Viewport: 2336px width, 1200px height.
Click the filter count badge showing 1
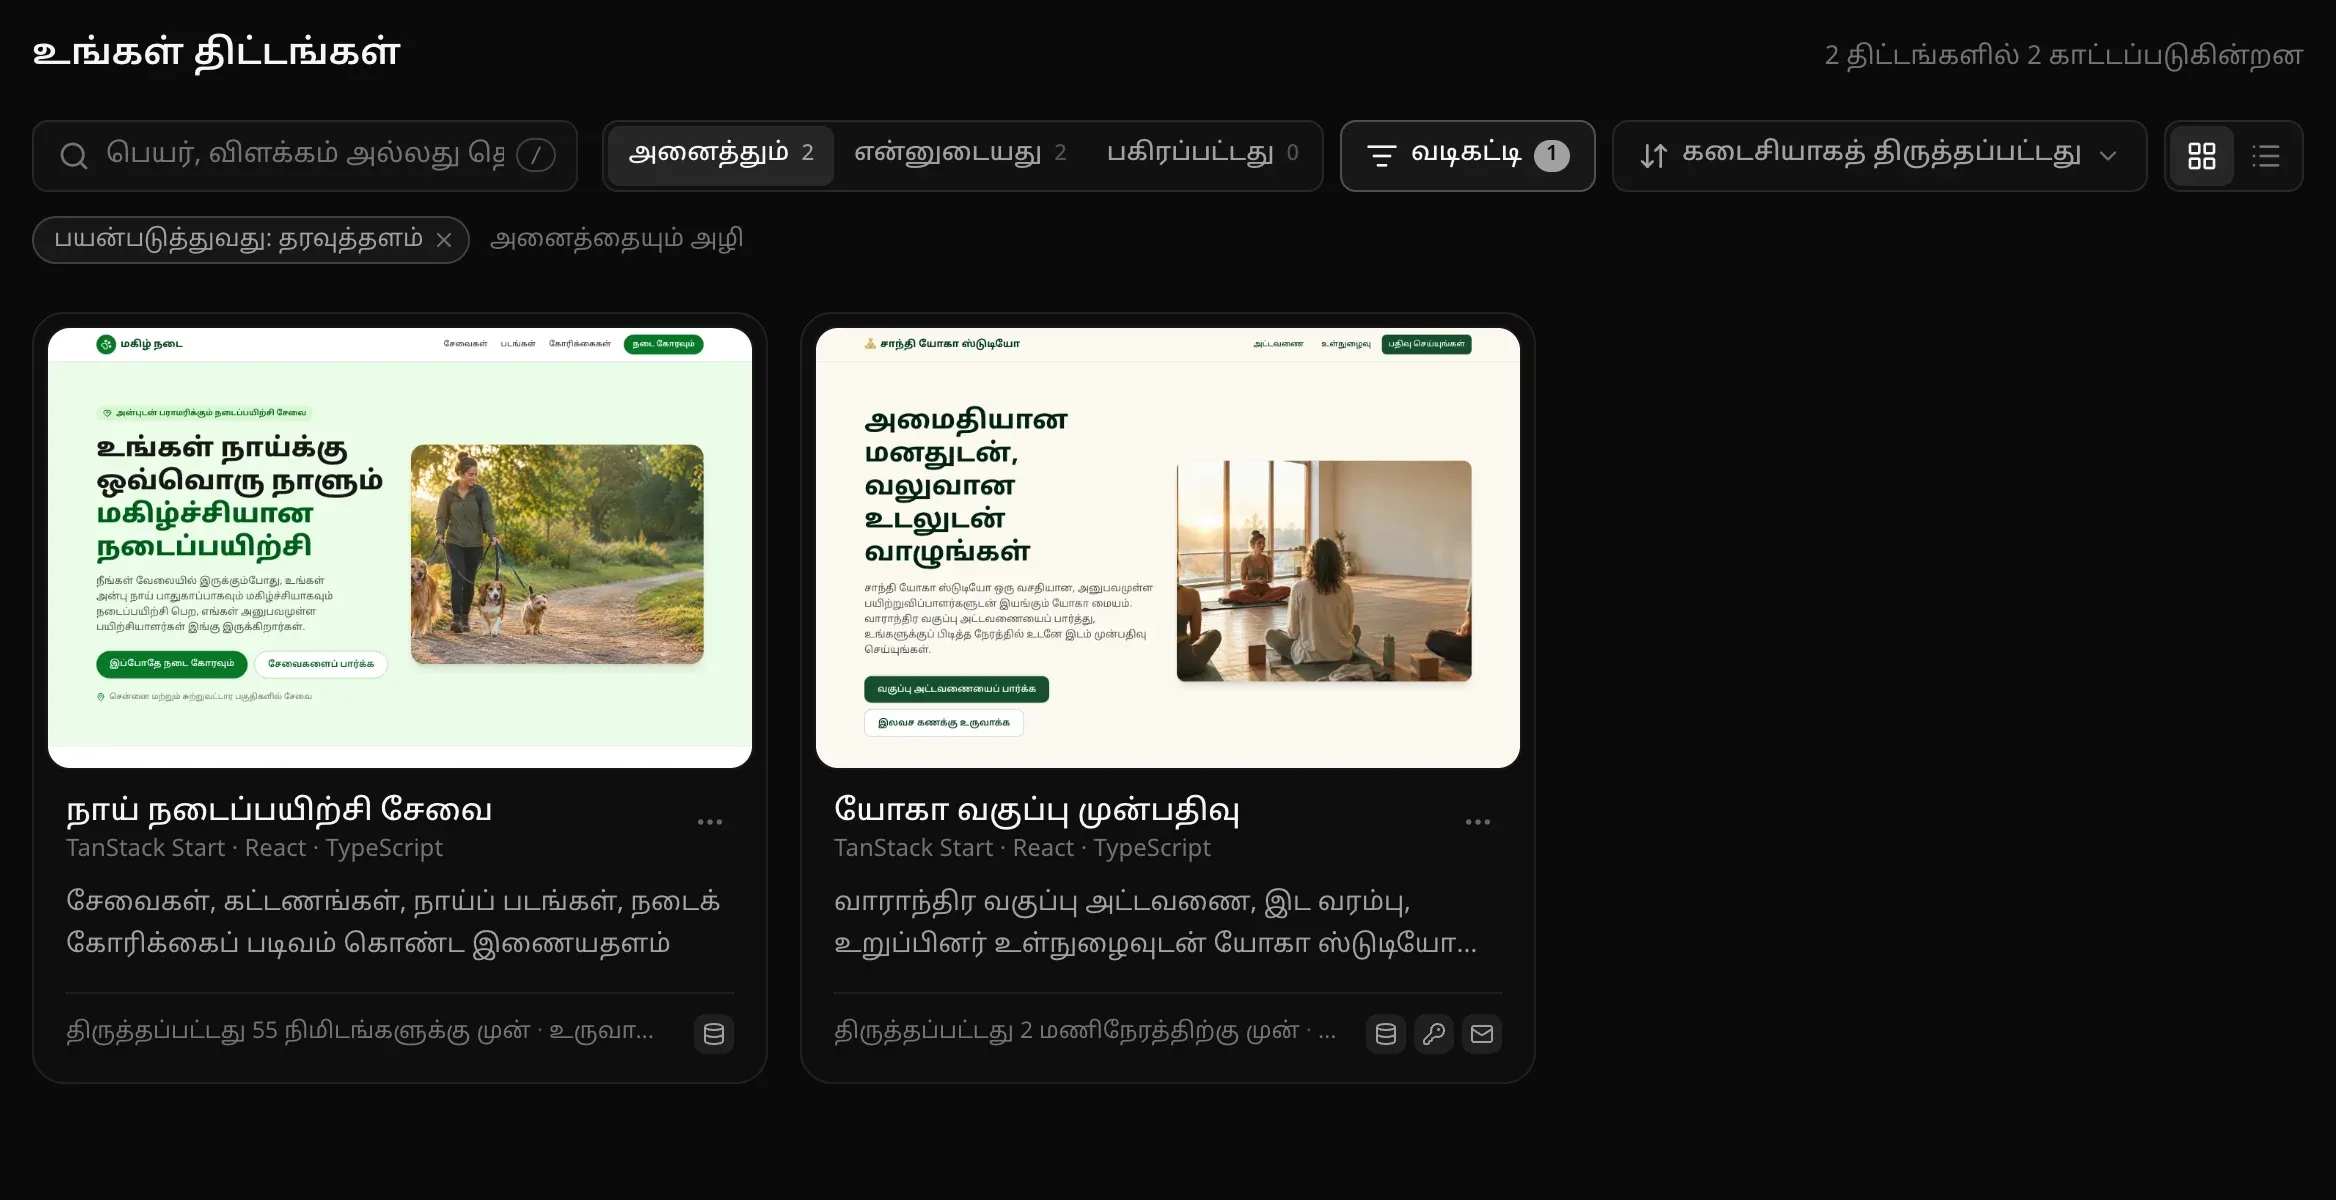(x=1551, y=155)
